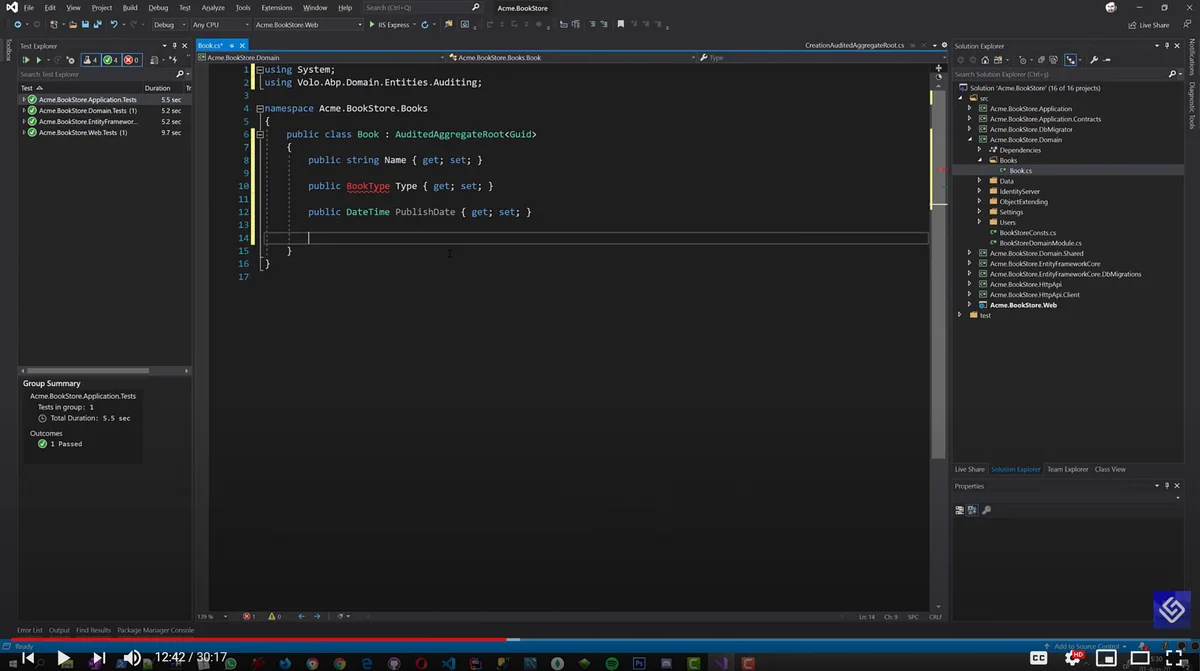Click the Solution Explorer Home icon
Image resolution: width=1200 pixels, height=671 pixels.
tap(985, 60)
